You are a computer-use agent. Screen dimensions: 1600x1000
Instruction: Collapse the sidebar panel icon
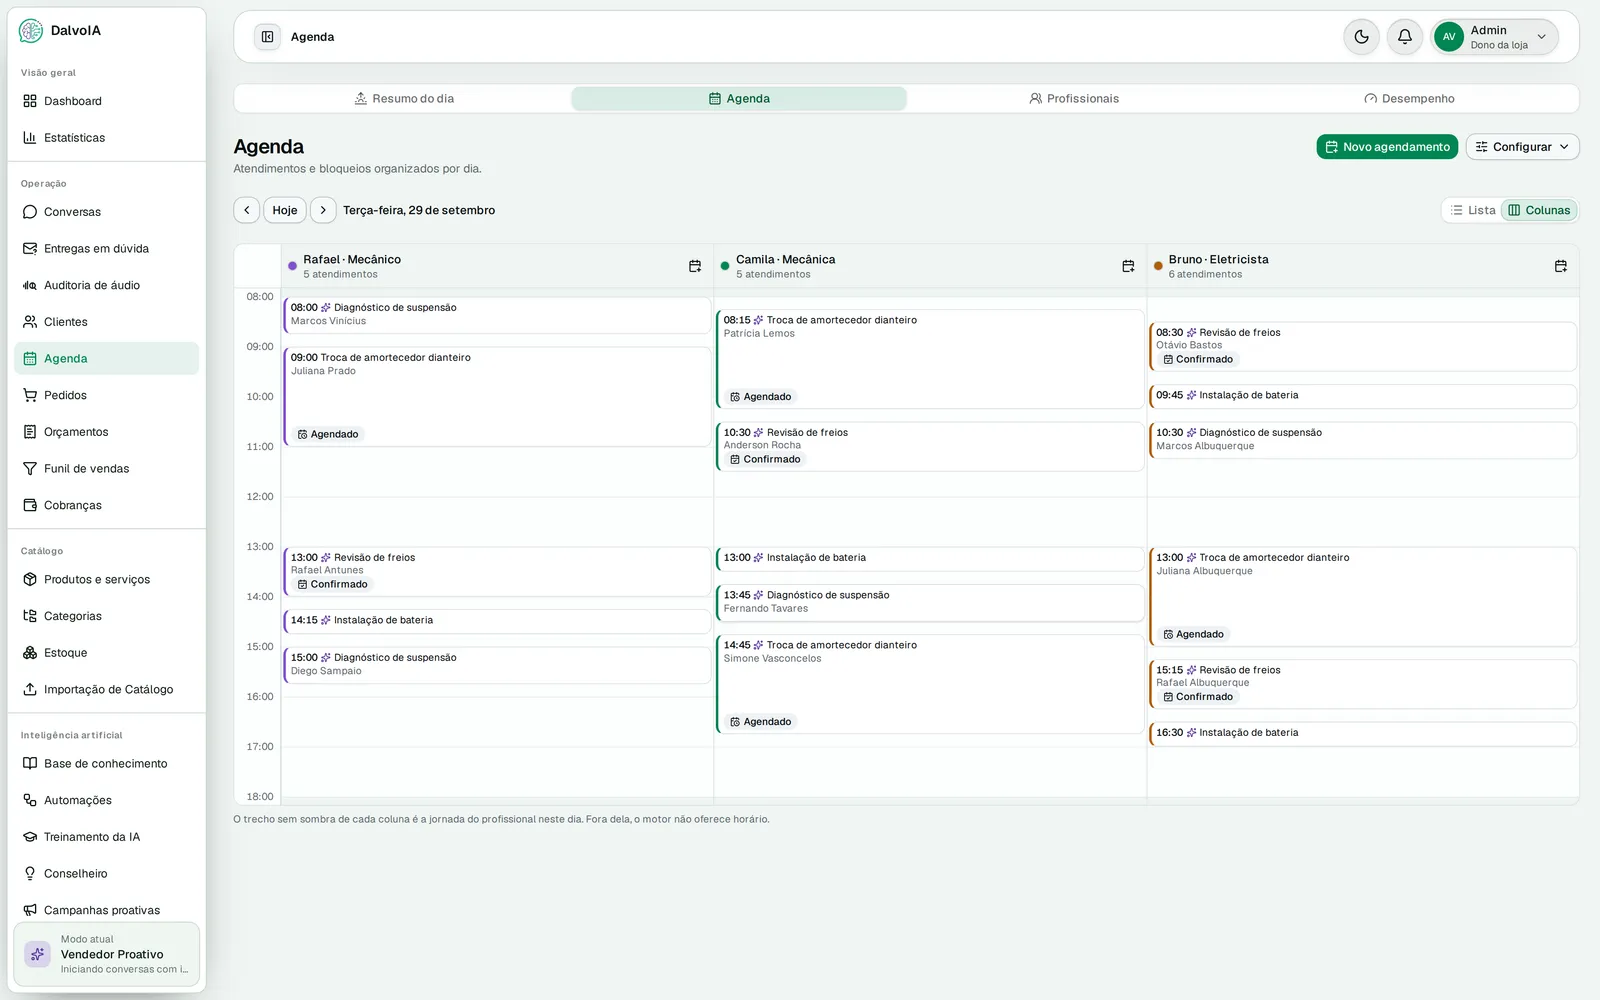tap(267, 37)
